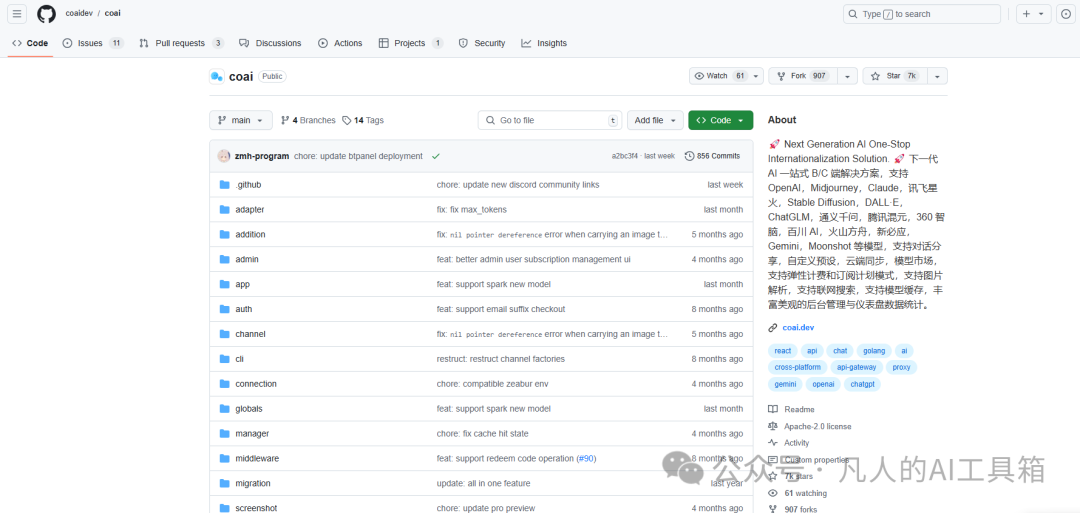Open the coai.dev website link
The width and height of the screenshot is (1080, 513).
click(x=798, y=328)
